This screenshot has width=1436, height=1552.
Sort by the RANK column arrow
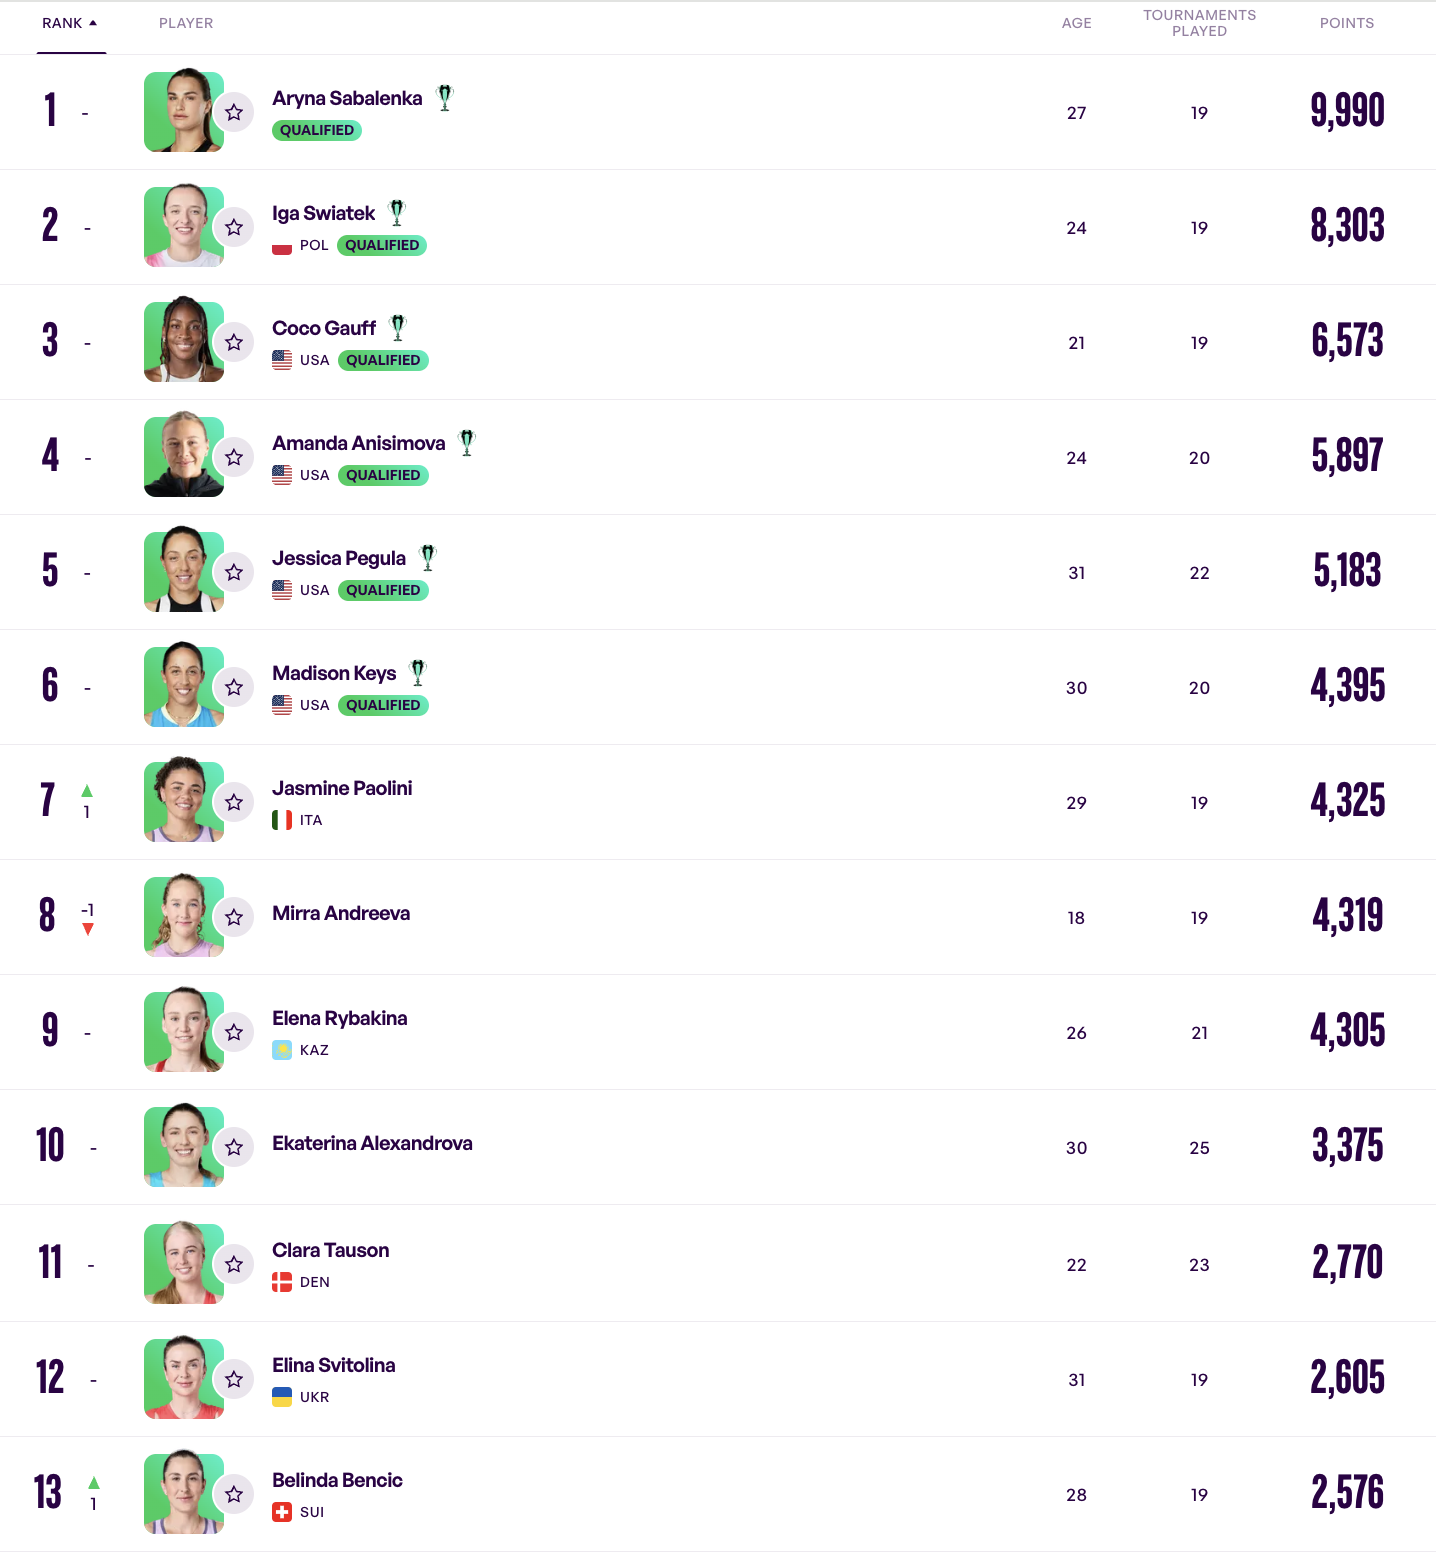(93, 23)
